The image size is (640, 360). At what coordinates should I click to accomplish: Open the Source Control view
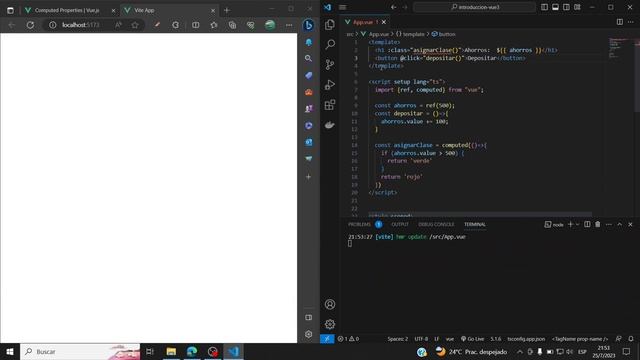[x=330, y=64]
